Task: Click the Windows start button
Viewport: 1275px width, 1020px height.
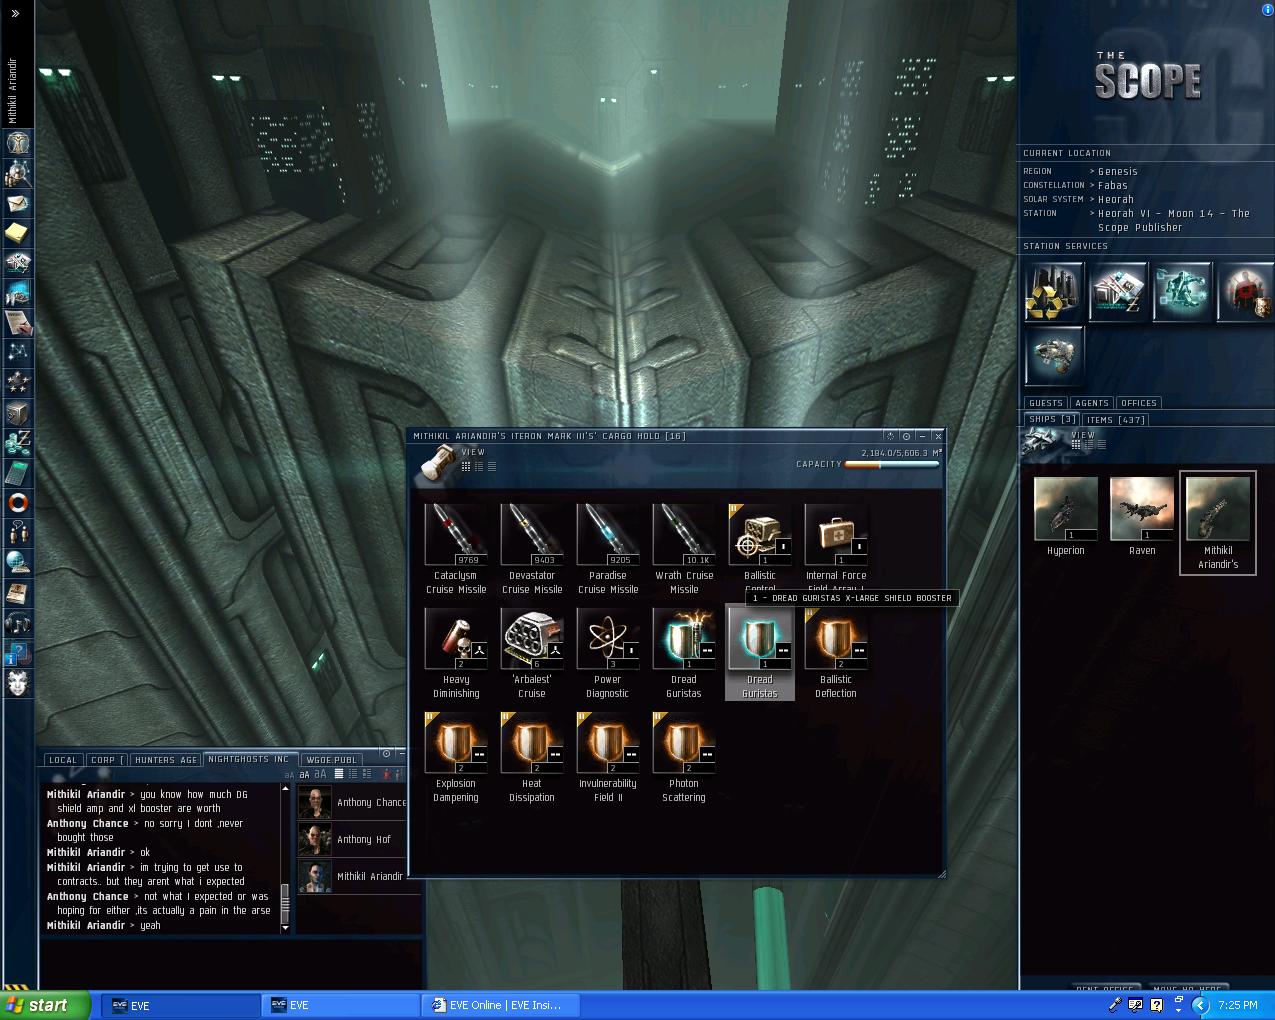Action: pos(46,1005)
